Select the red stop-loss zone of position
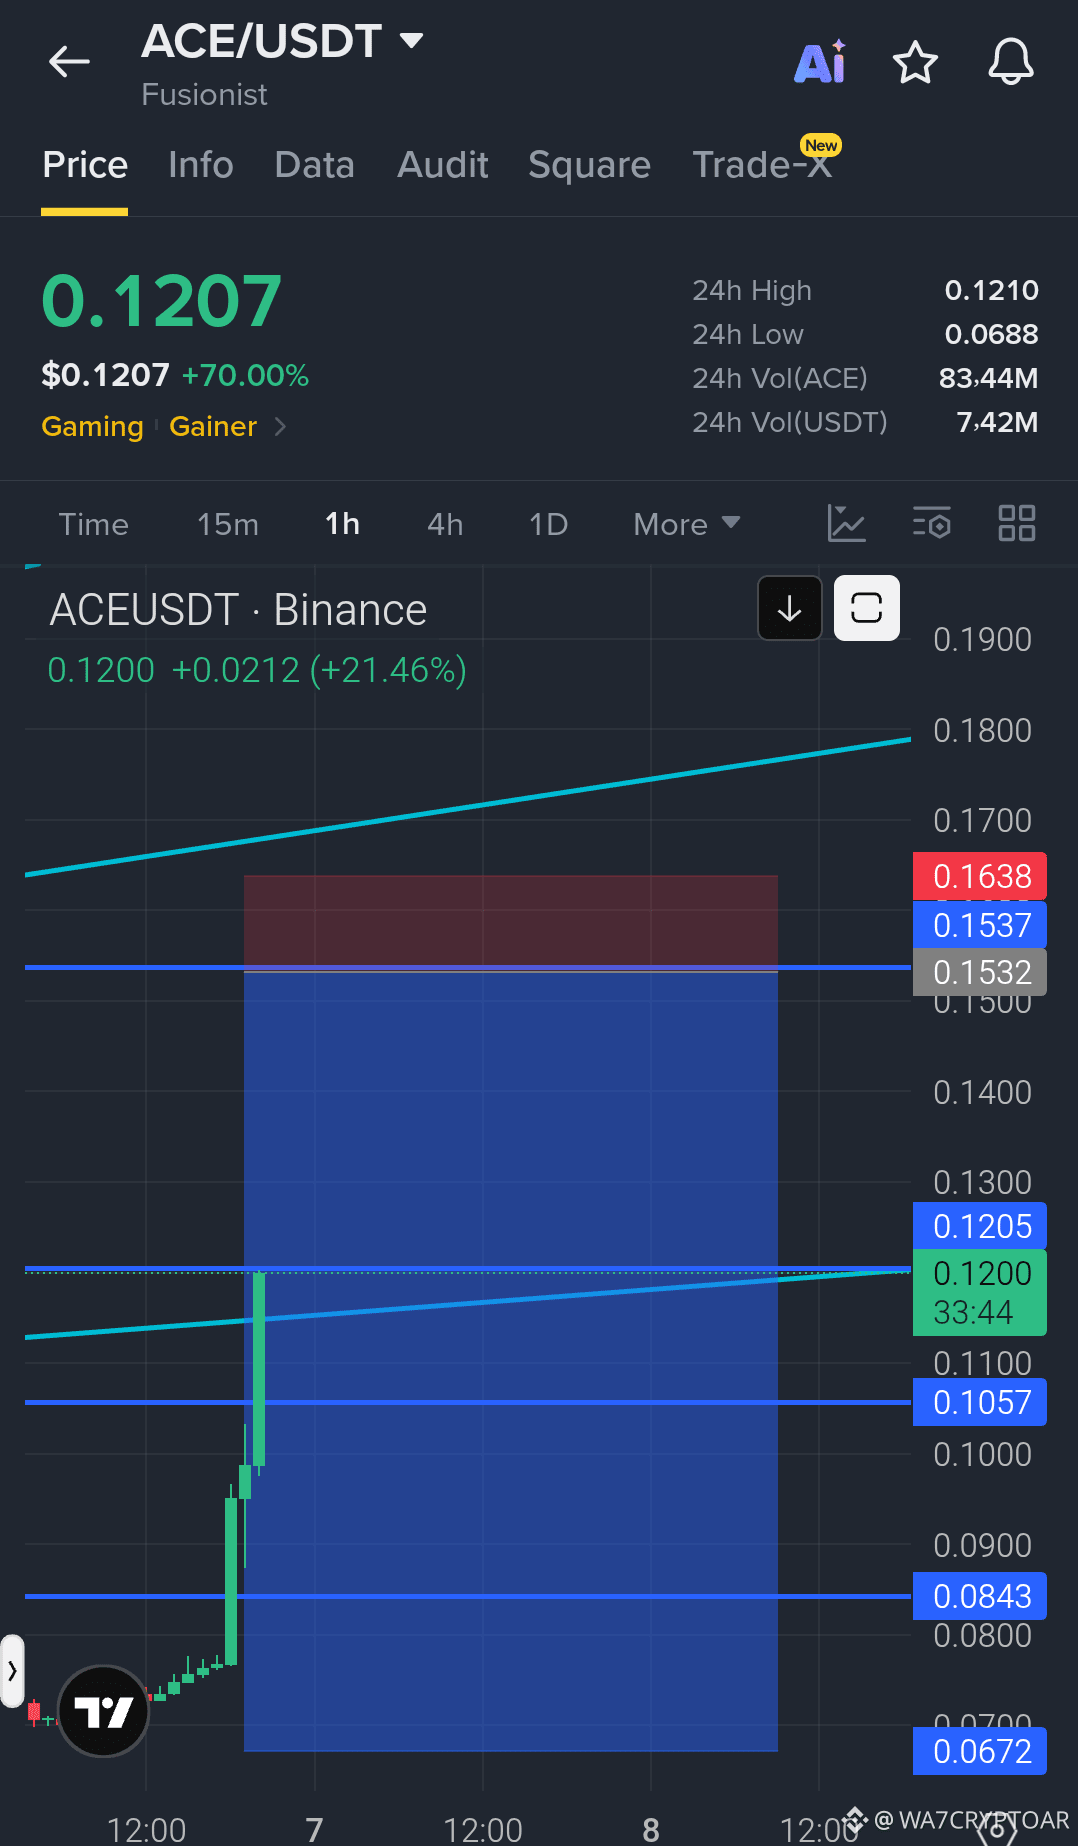1078x1846 pixels. [511, 922]
